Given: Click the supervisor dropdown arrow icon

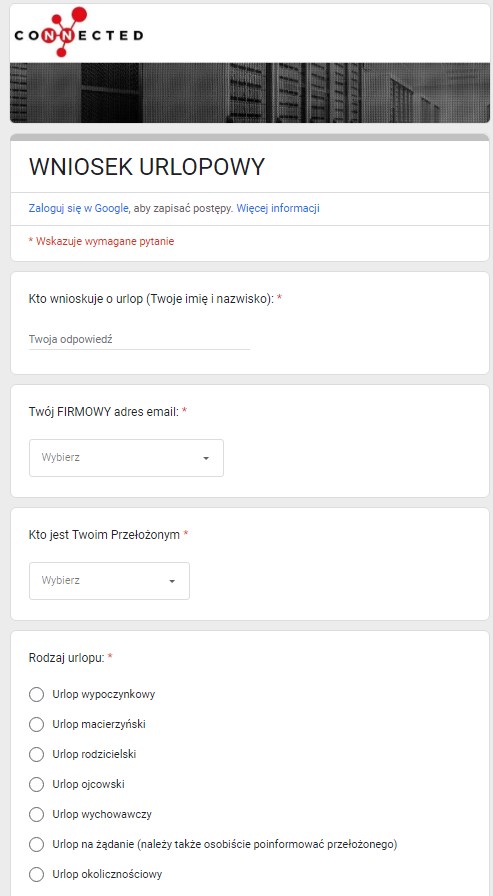Looking at the screenshot, I should 171,582.
